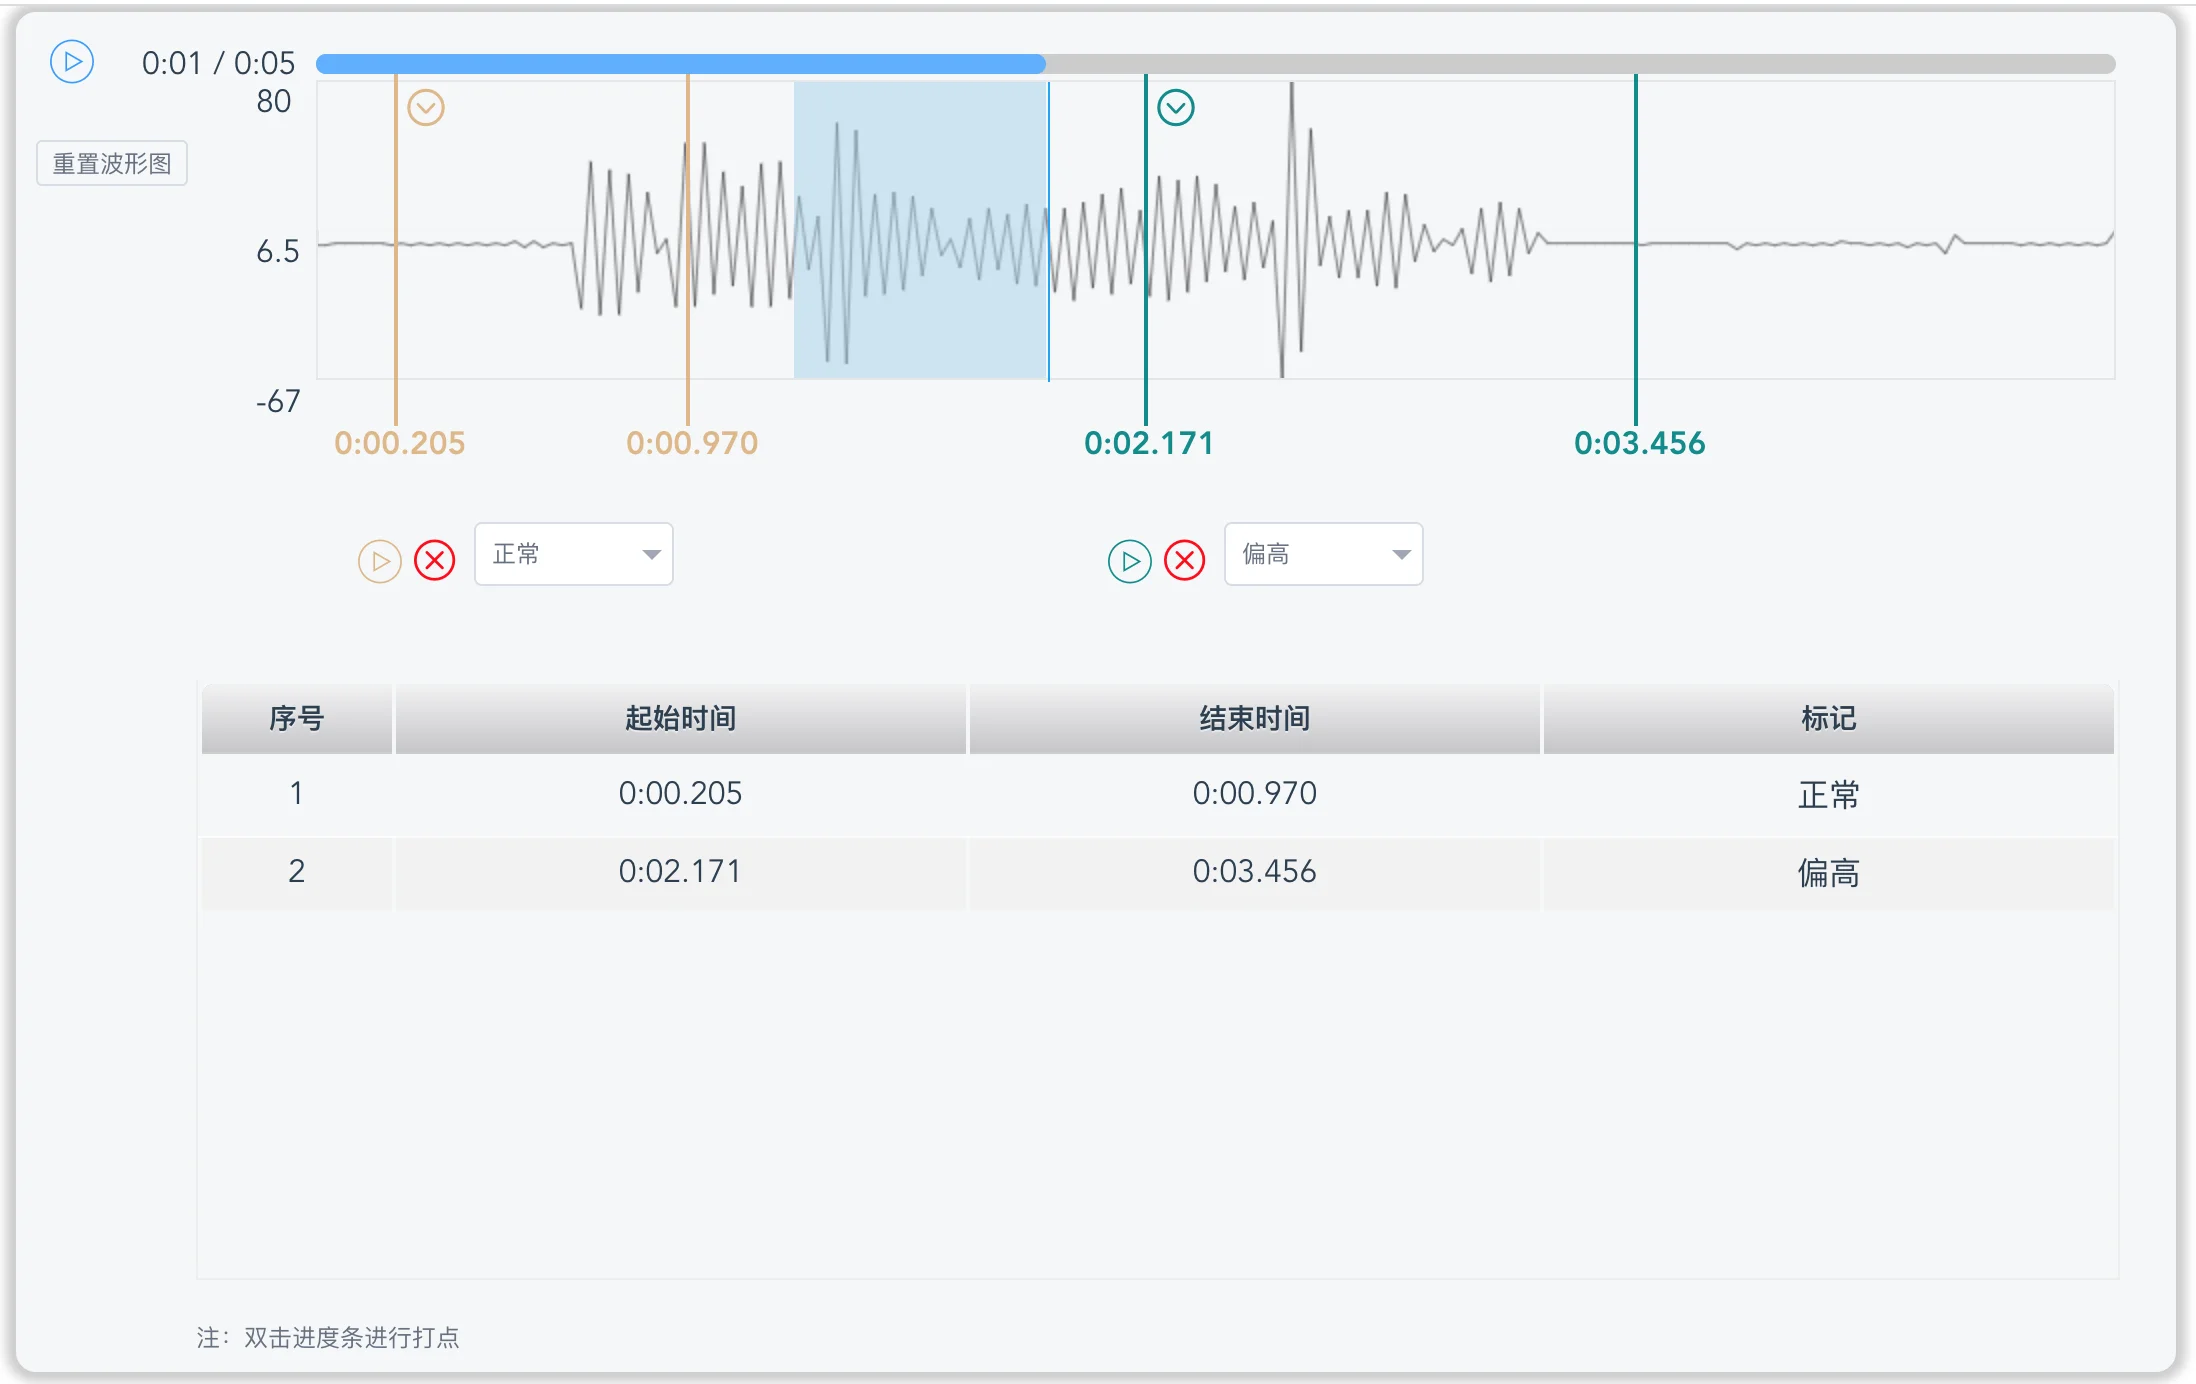This screenshot has height=1384, width=2196.
Task: Delete the teal segment with red X
Action: [x=1185, y=561]
